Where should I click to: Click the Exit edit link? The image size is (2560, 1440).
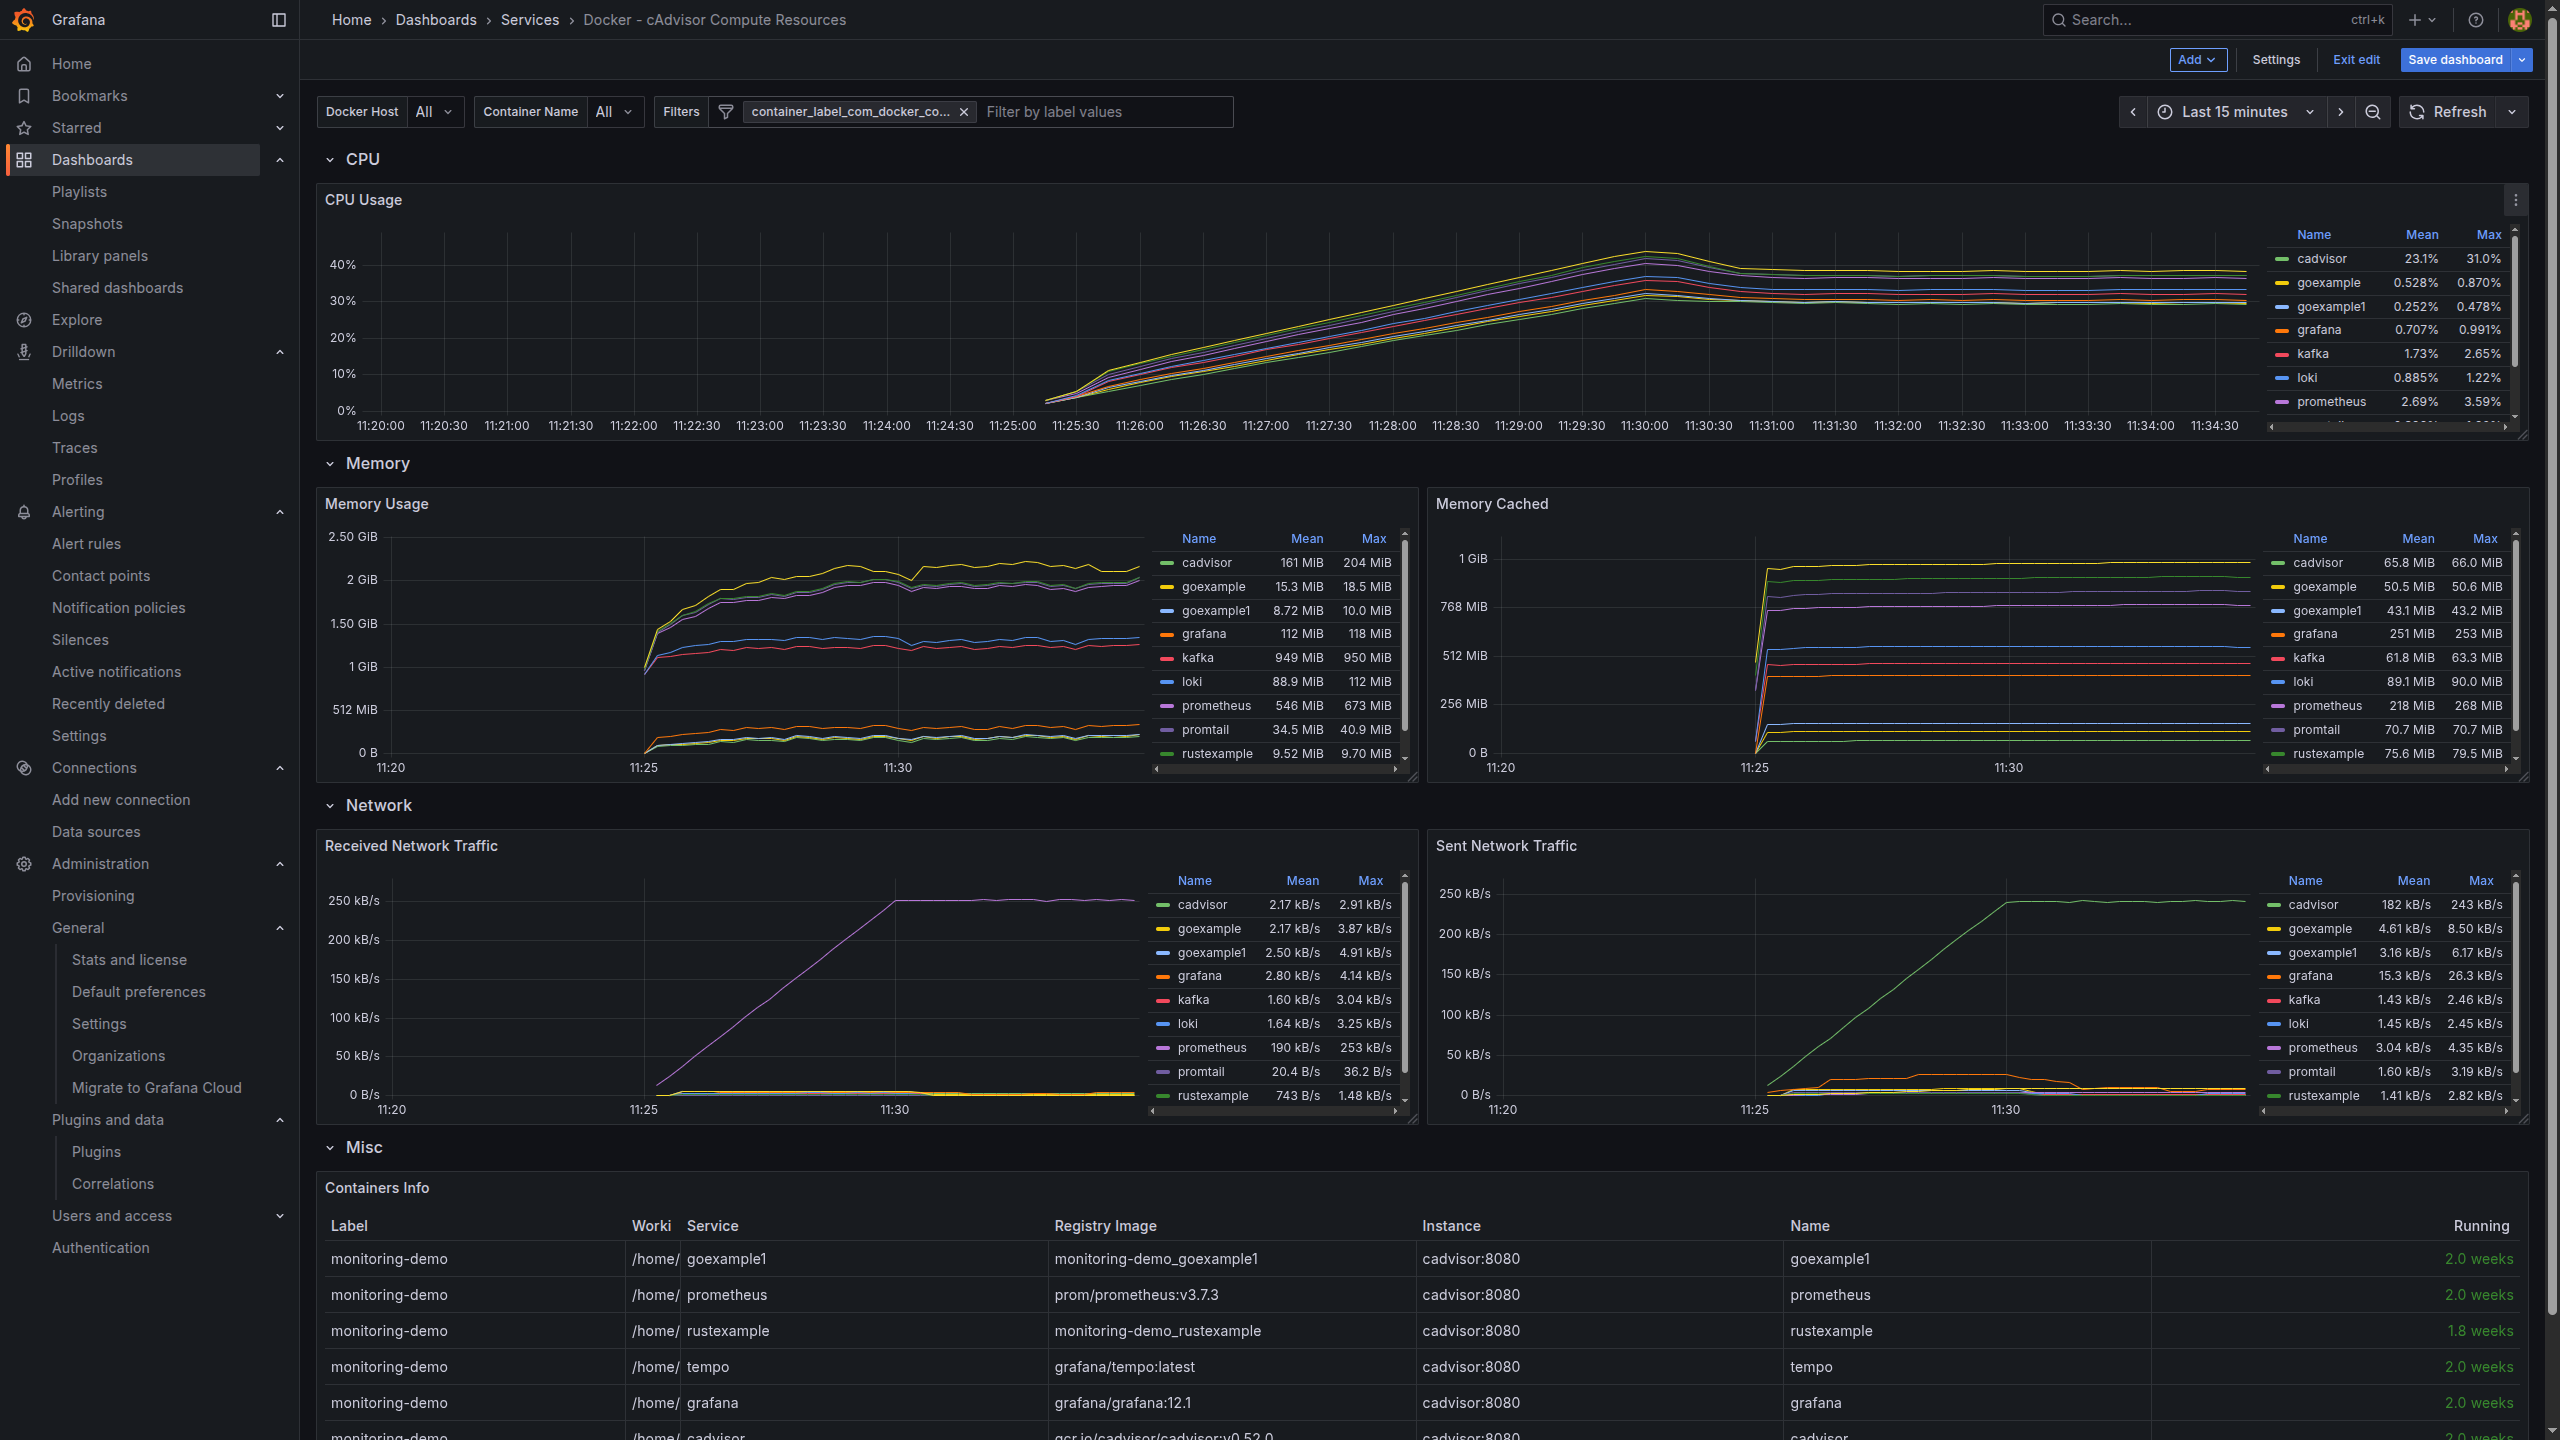pos(2356,60)
